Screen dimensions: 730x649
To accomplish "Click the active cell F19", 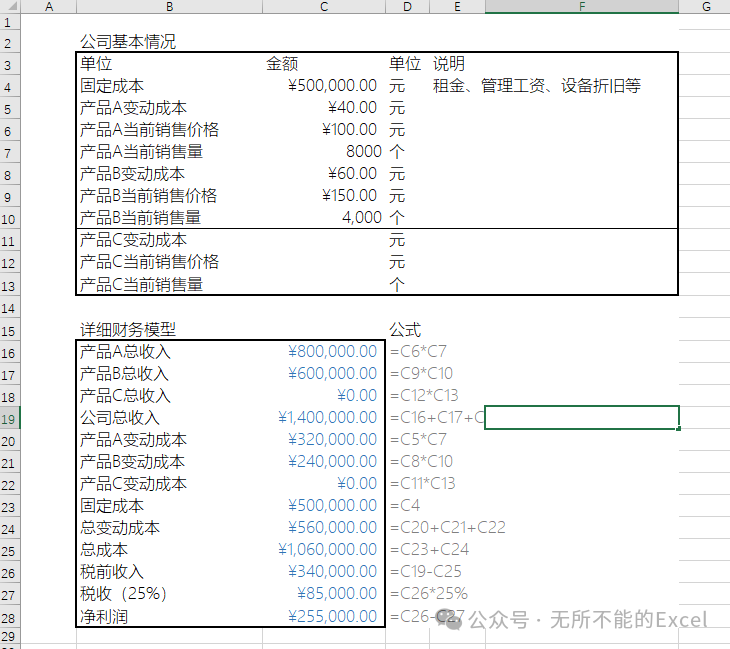I will [x=582, y=418].
